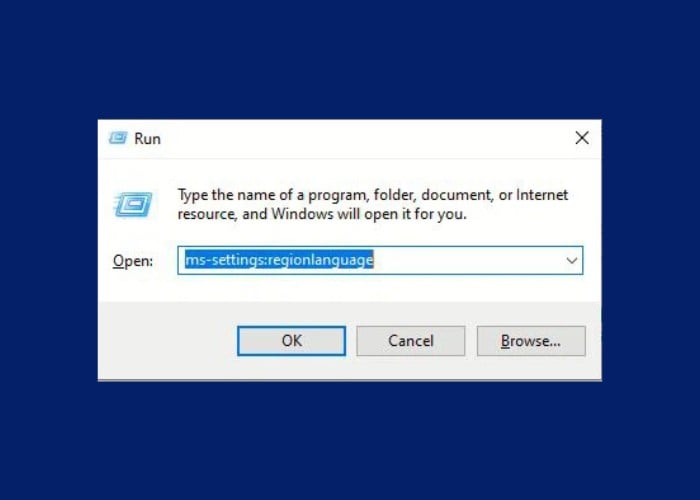Click the large Run program icon
This screenshot has width=700, height=500.
point(133,204)
